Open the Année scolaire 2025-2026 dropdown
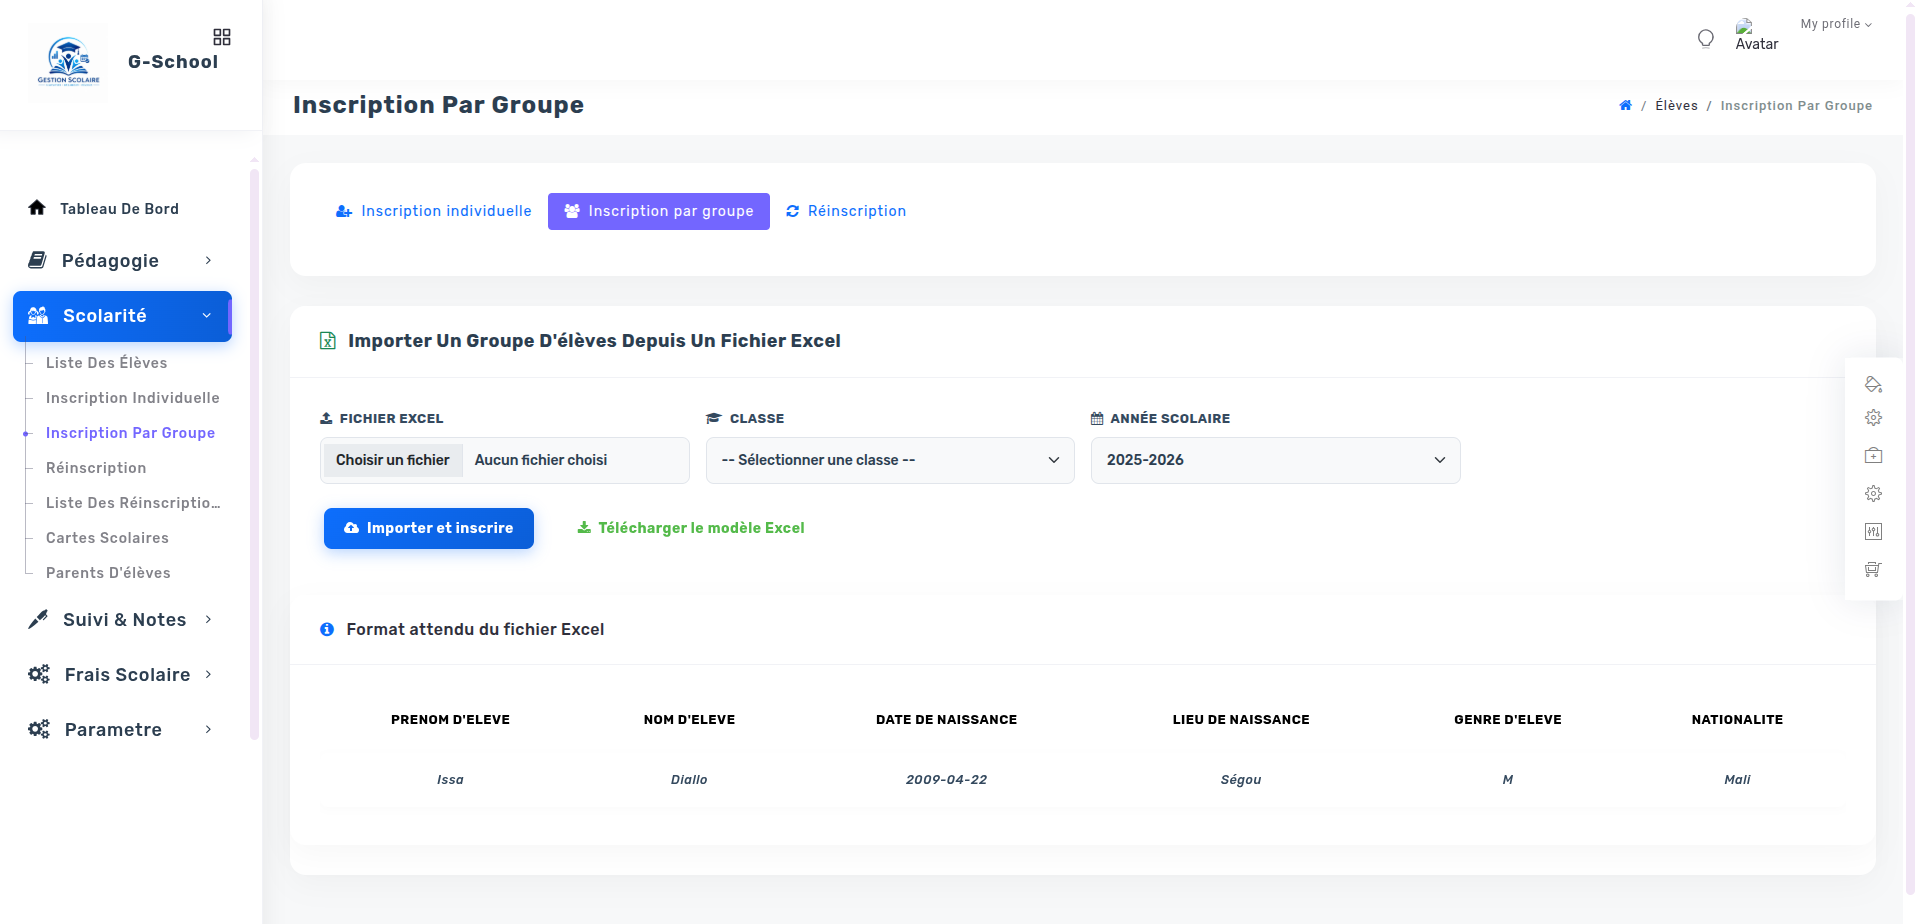1916x924 pixels. pos(1275,460)
